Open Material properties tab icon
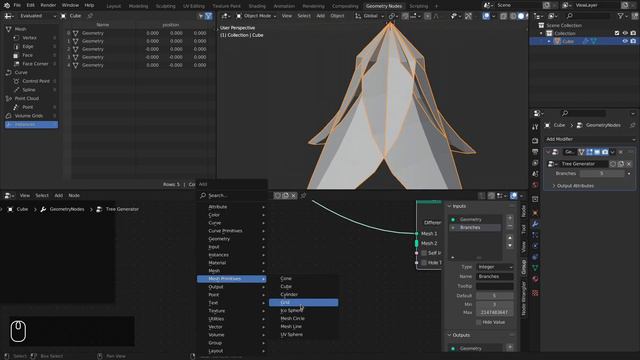Image resolution: width=640 pixels, height=360 pixels. point(535,279)
